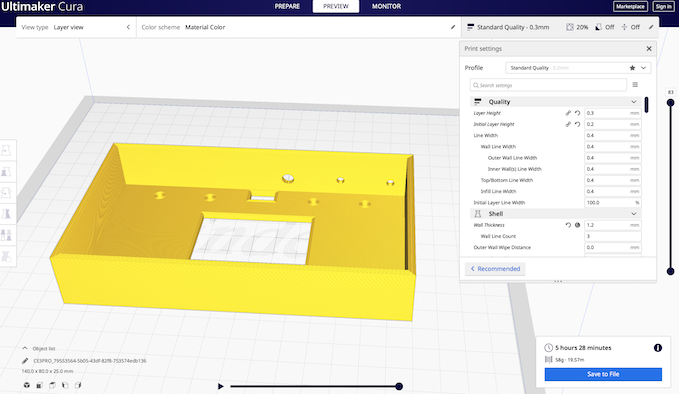Switch to left side view cube icon
679x394 pixels.
point(65,385)
